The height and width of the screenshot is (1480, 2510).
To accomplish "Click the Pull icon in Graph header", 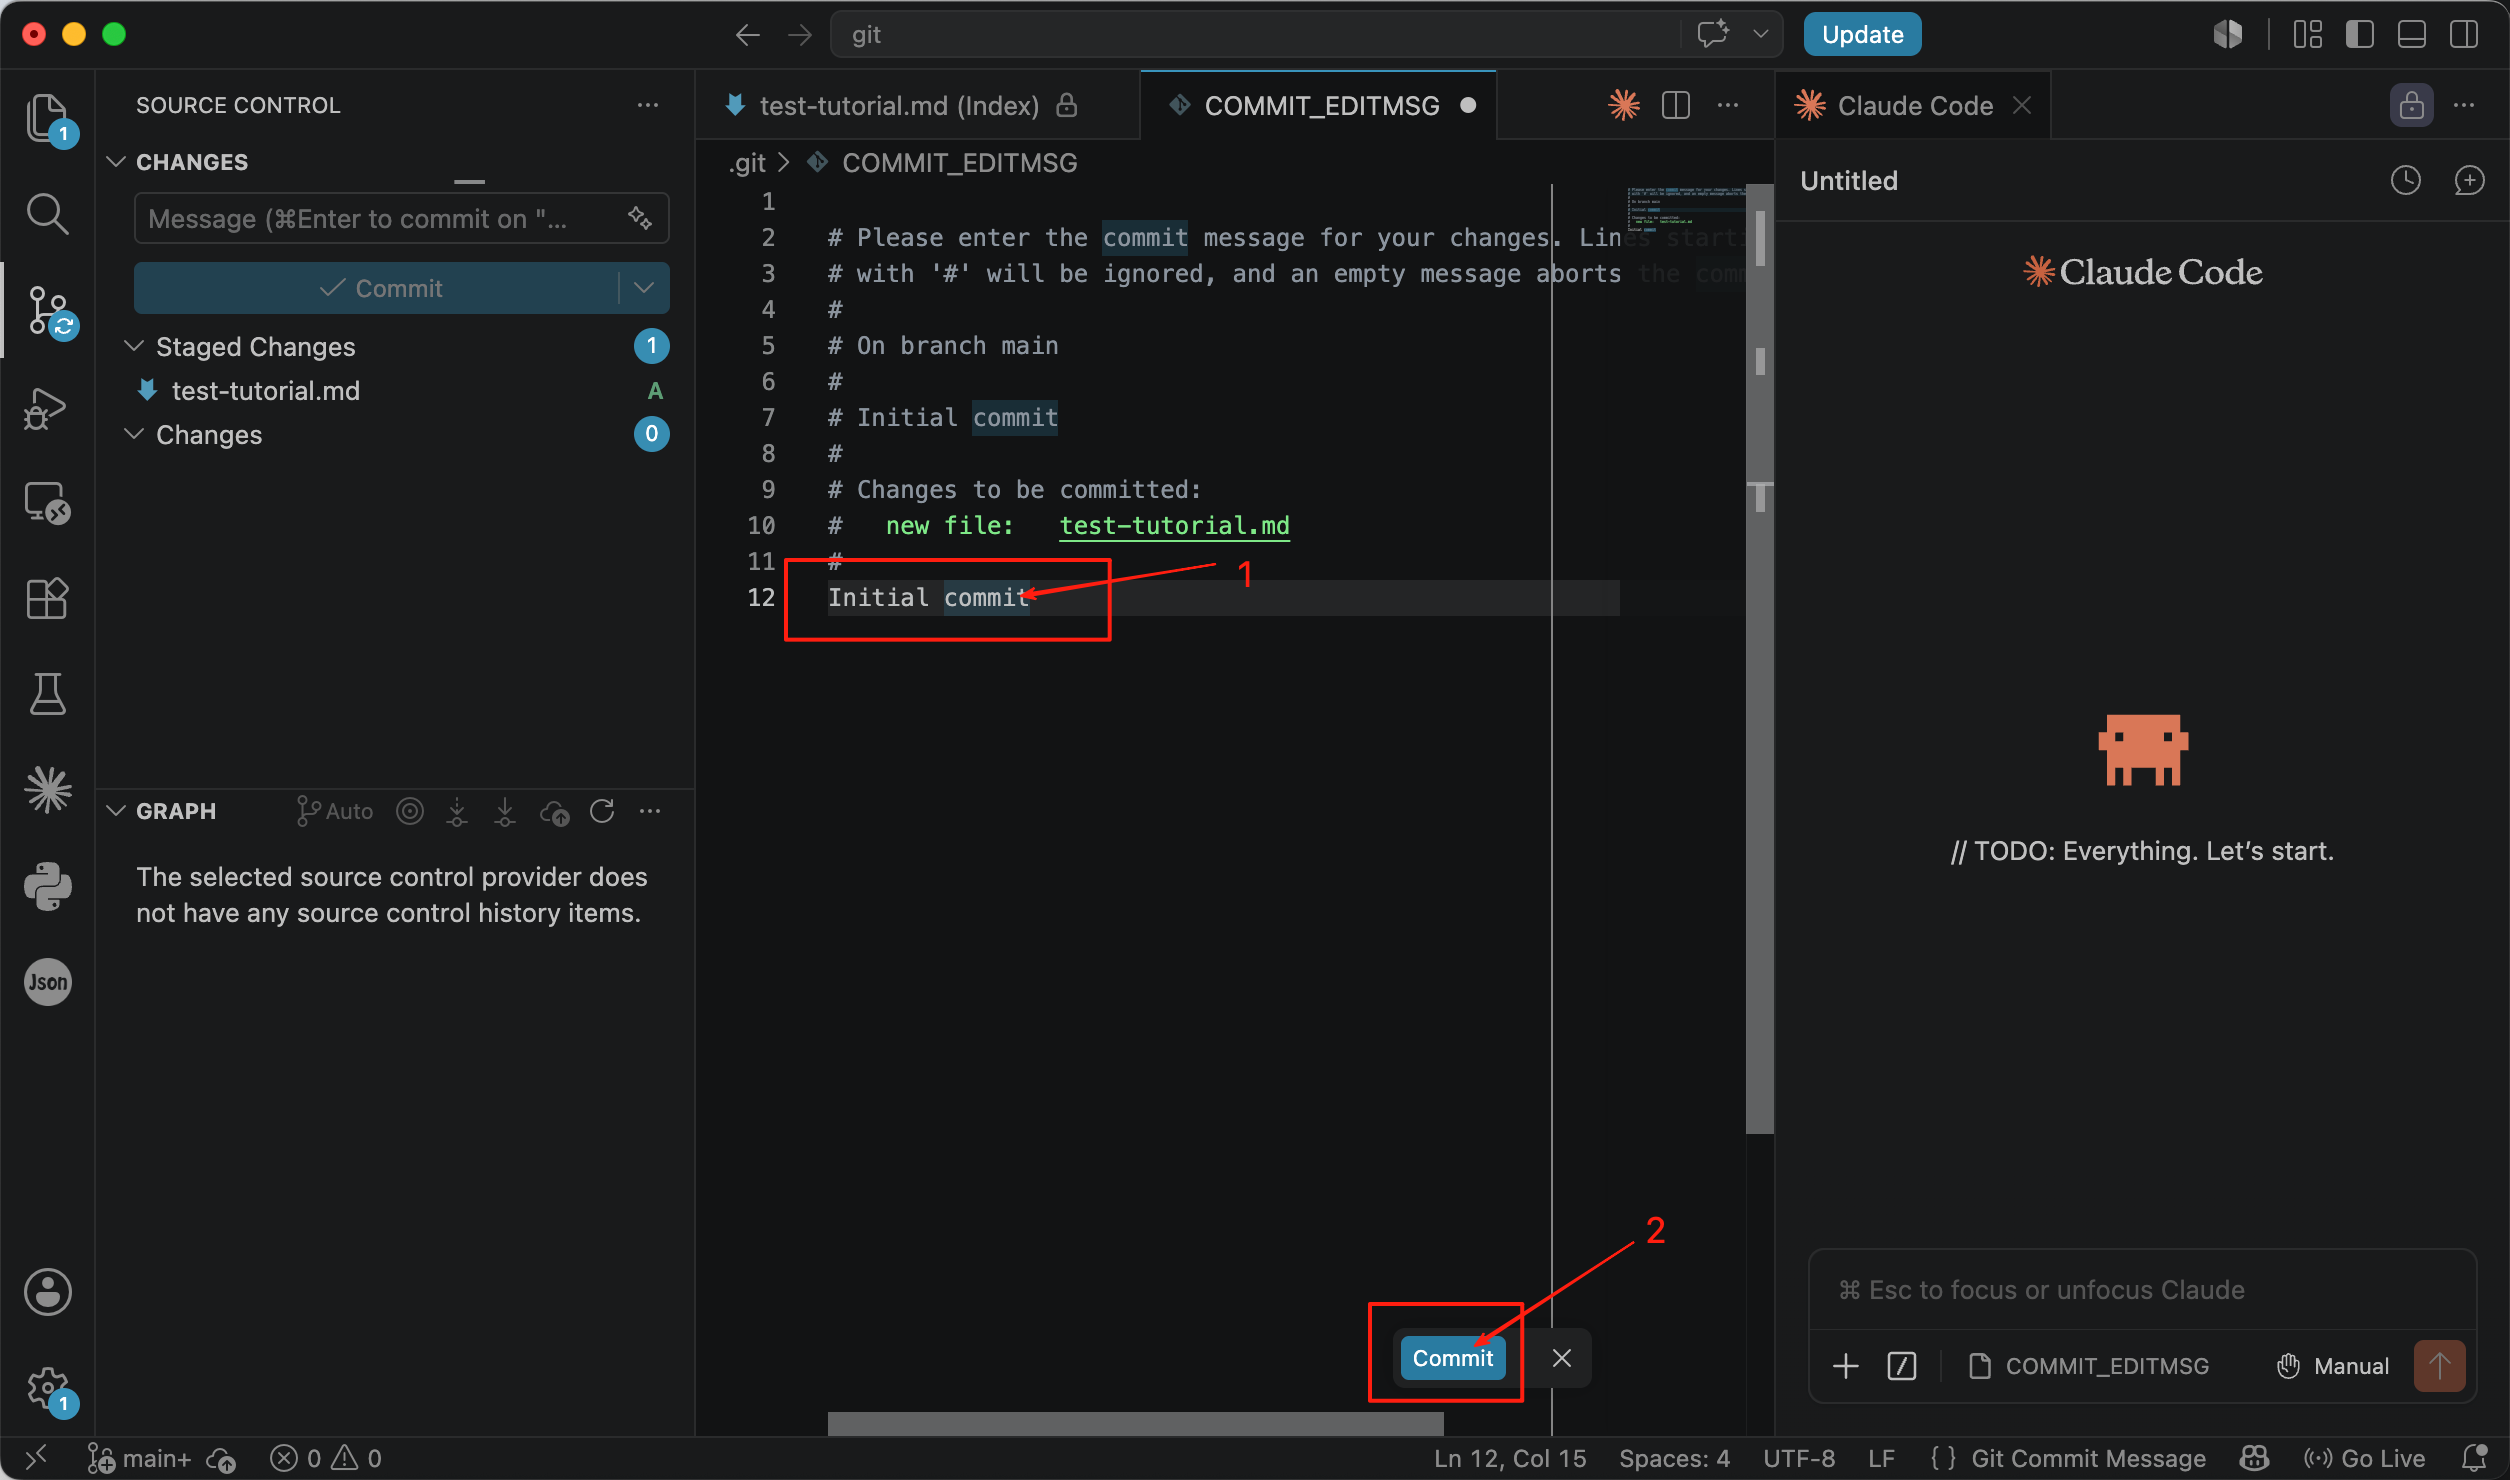I will click(x=505, y=811).
